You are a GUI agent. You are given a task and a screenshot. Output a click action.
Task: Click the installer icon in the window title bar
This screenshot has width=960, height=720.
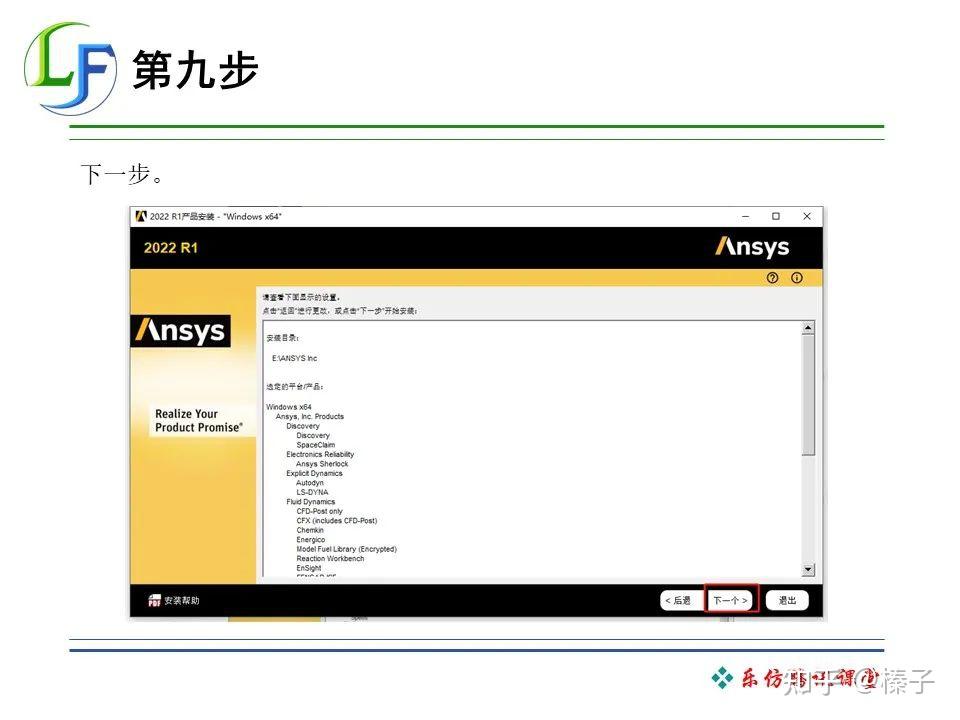(140, 216)
